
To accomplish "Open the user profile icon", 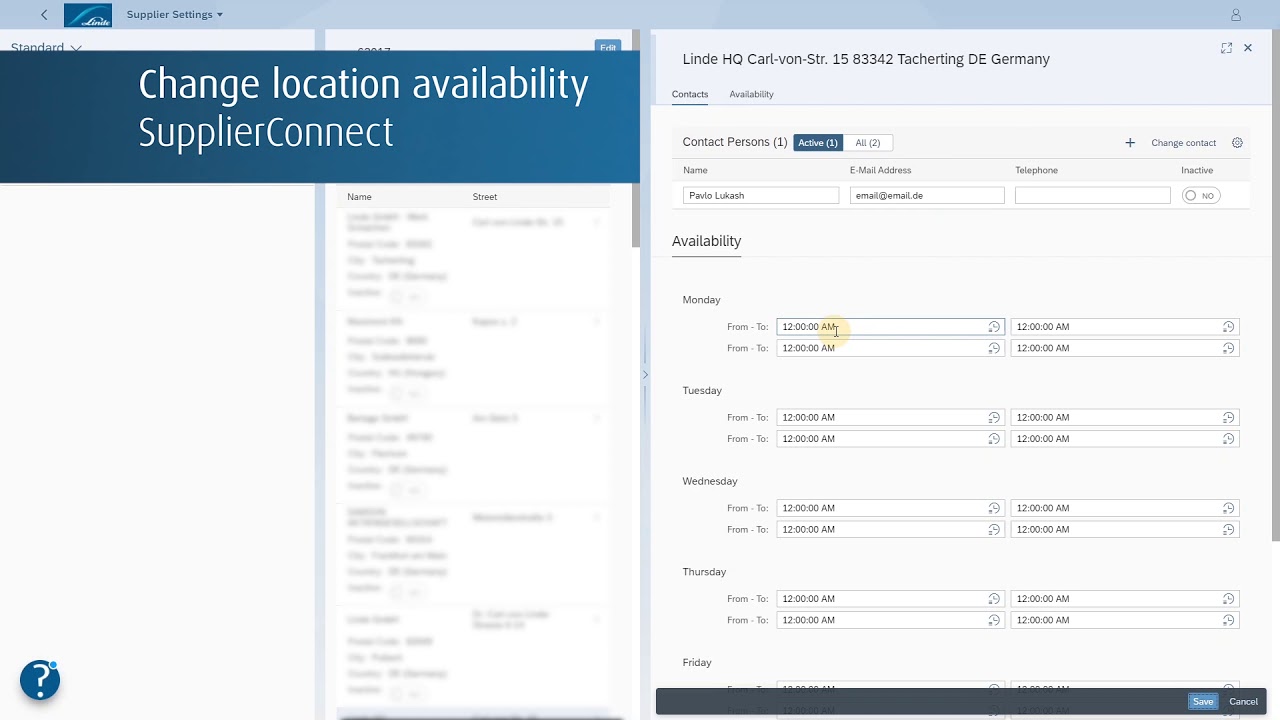I will pos(1236,15).
